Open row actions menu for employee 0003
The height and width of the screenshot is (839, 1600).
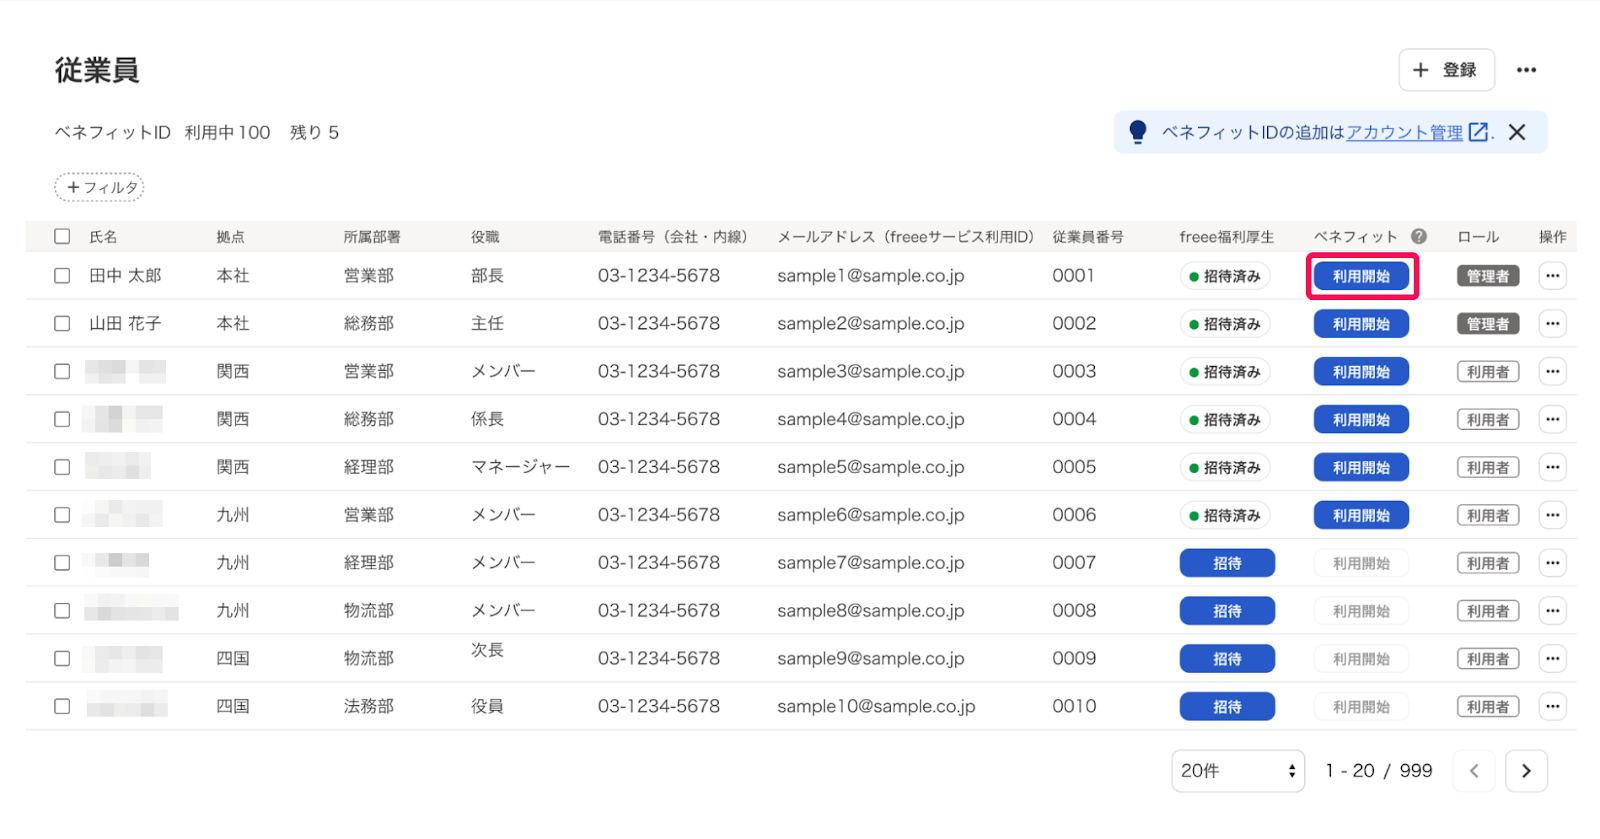click(x=1552, y=372)
